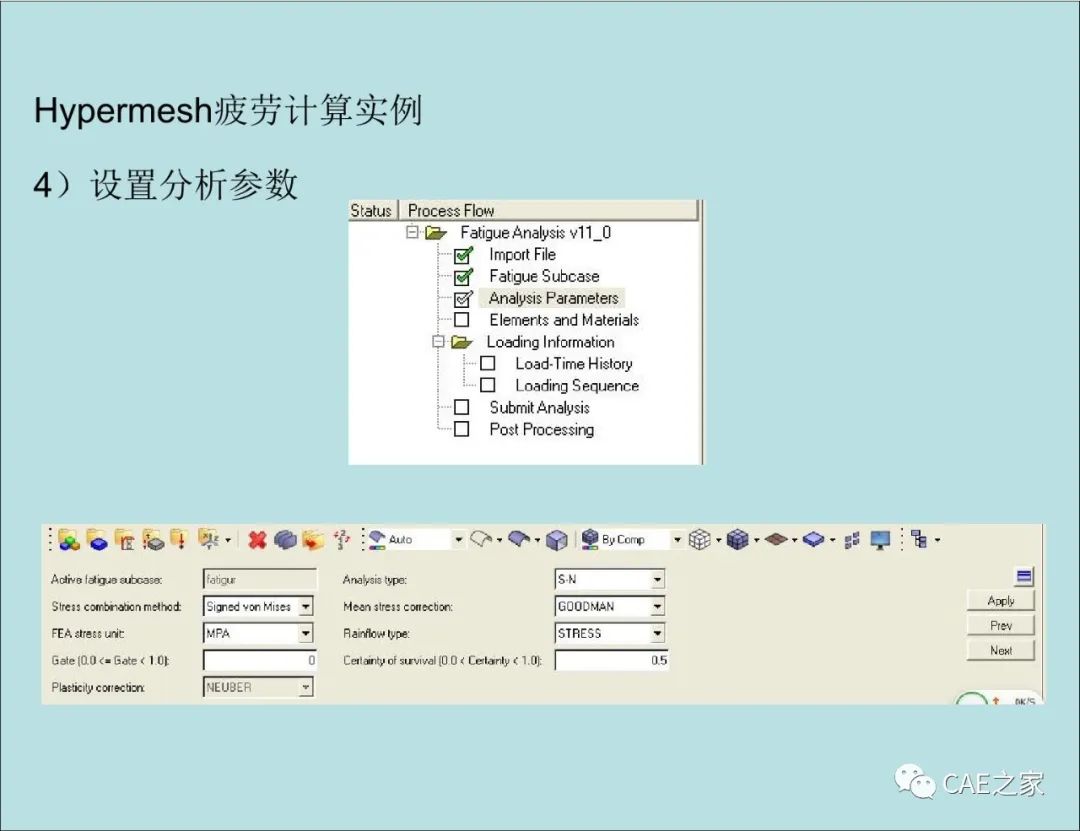Click the renumber icon with red digits 1 2 3

341,540
